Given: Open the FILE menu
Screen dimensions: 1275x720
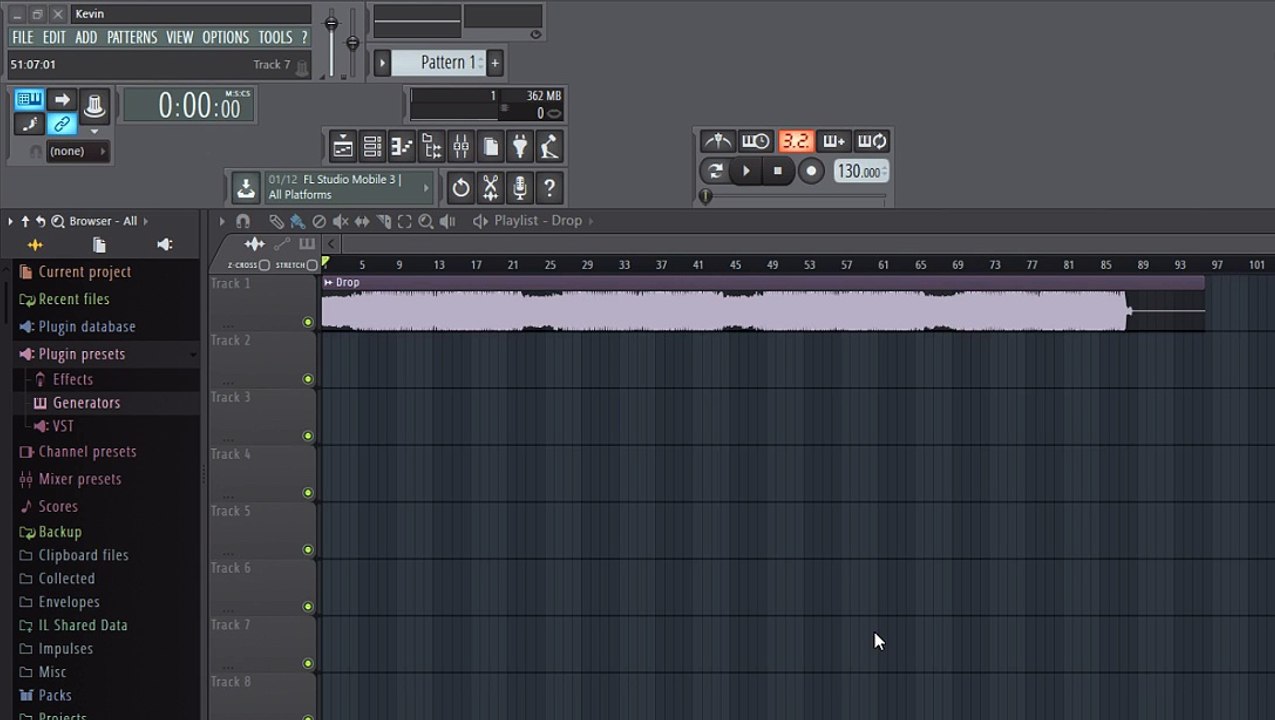Looking at the screenshot, I should click(23, 37).
